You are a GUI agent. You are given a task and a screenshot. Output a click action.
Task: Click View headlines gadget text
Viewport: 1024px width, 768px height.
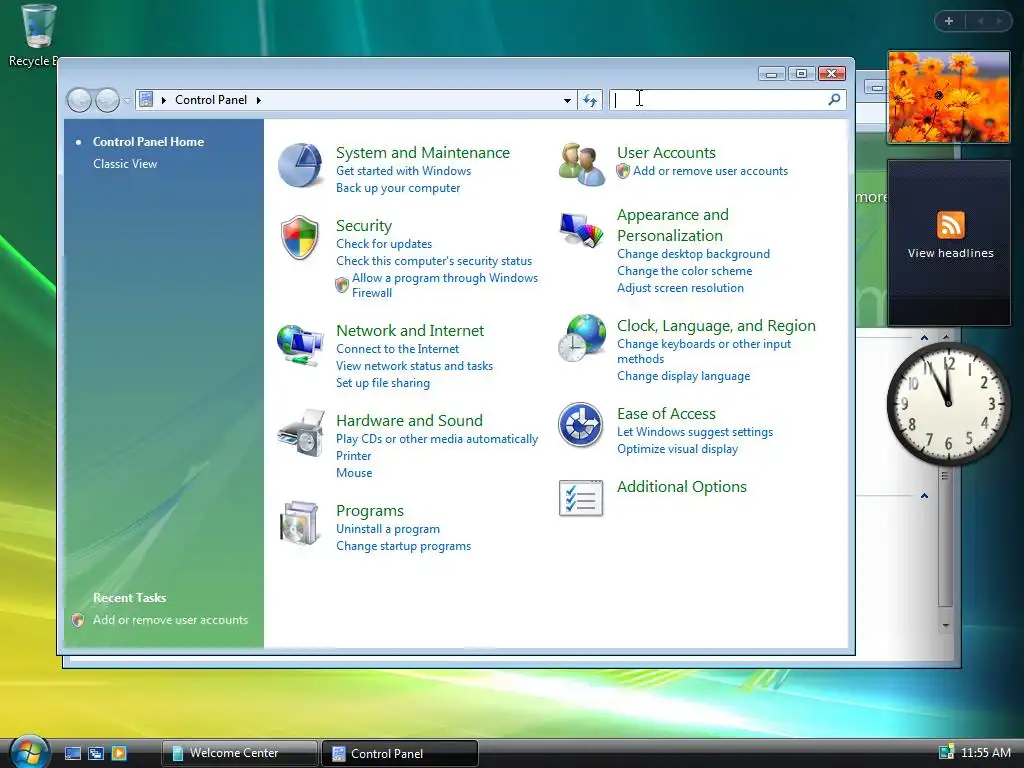950,253
